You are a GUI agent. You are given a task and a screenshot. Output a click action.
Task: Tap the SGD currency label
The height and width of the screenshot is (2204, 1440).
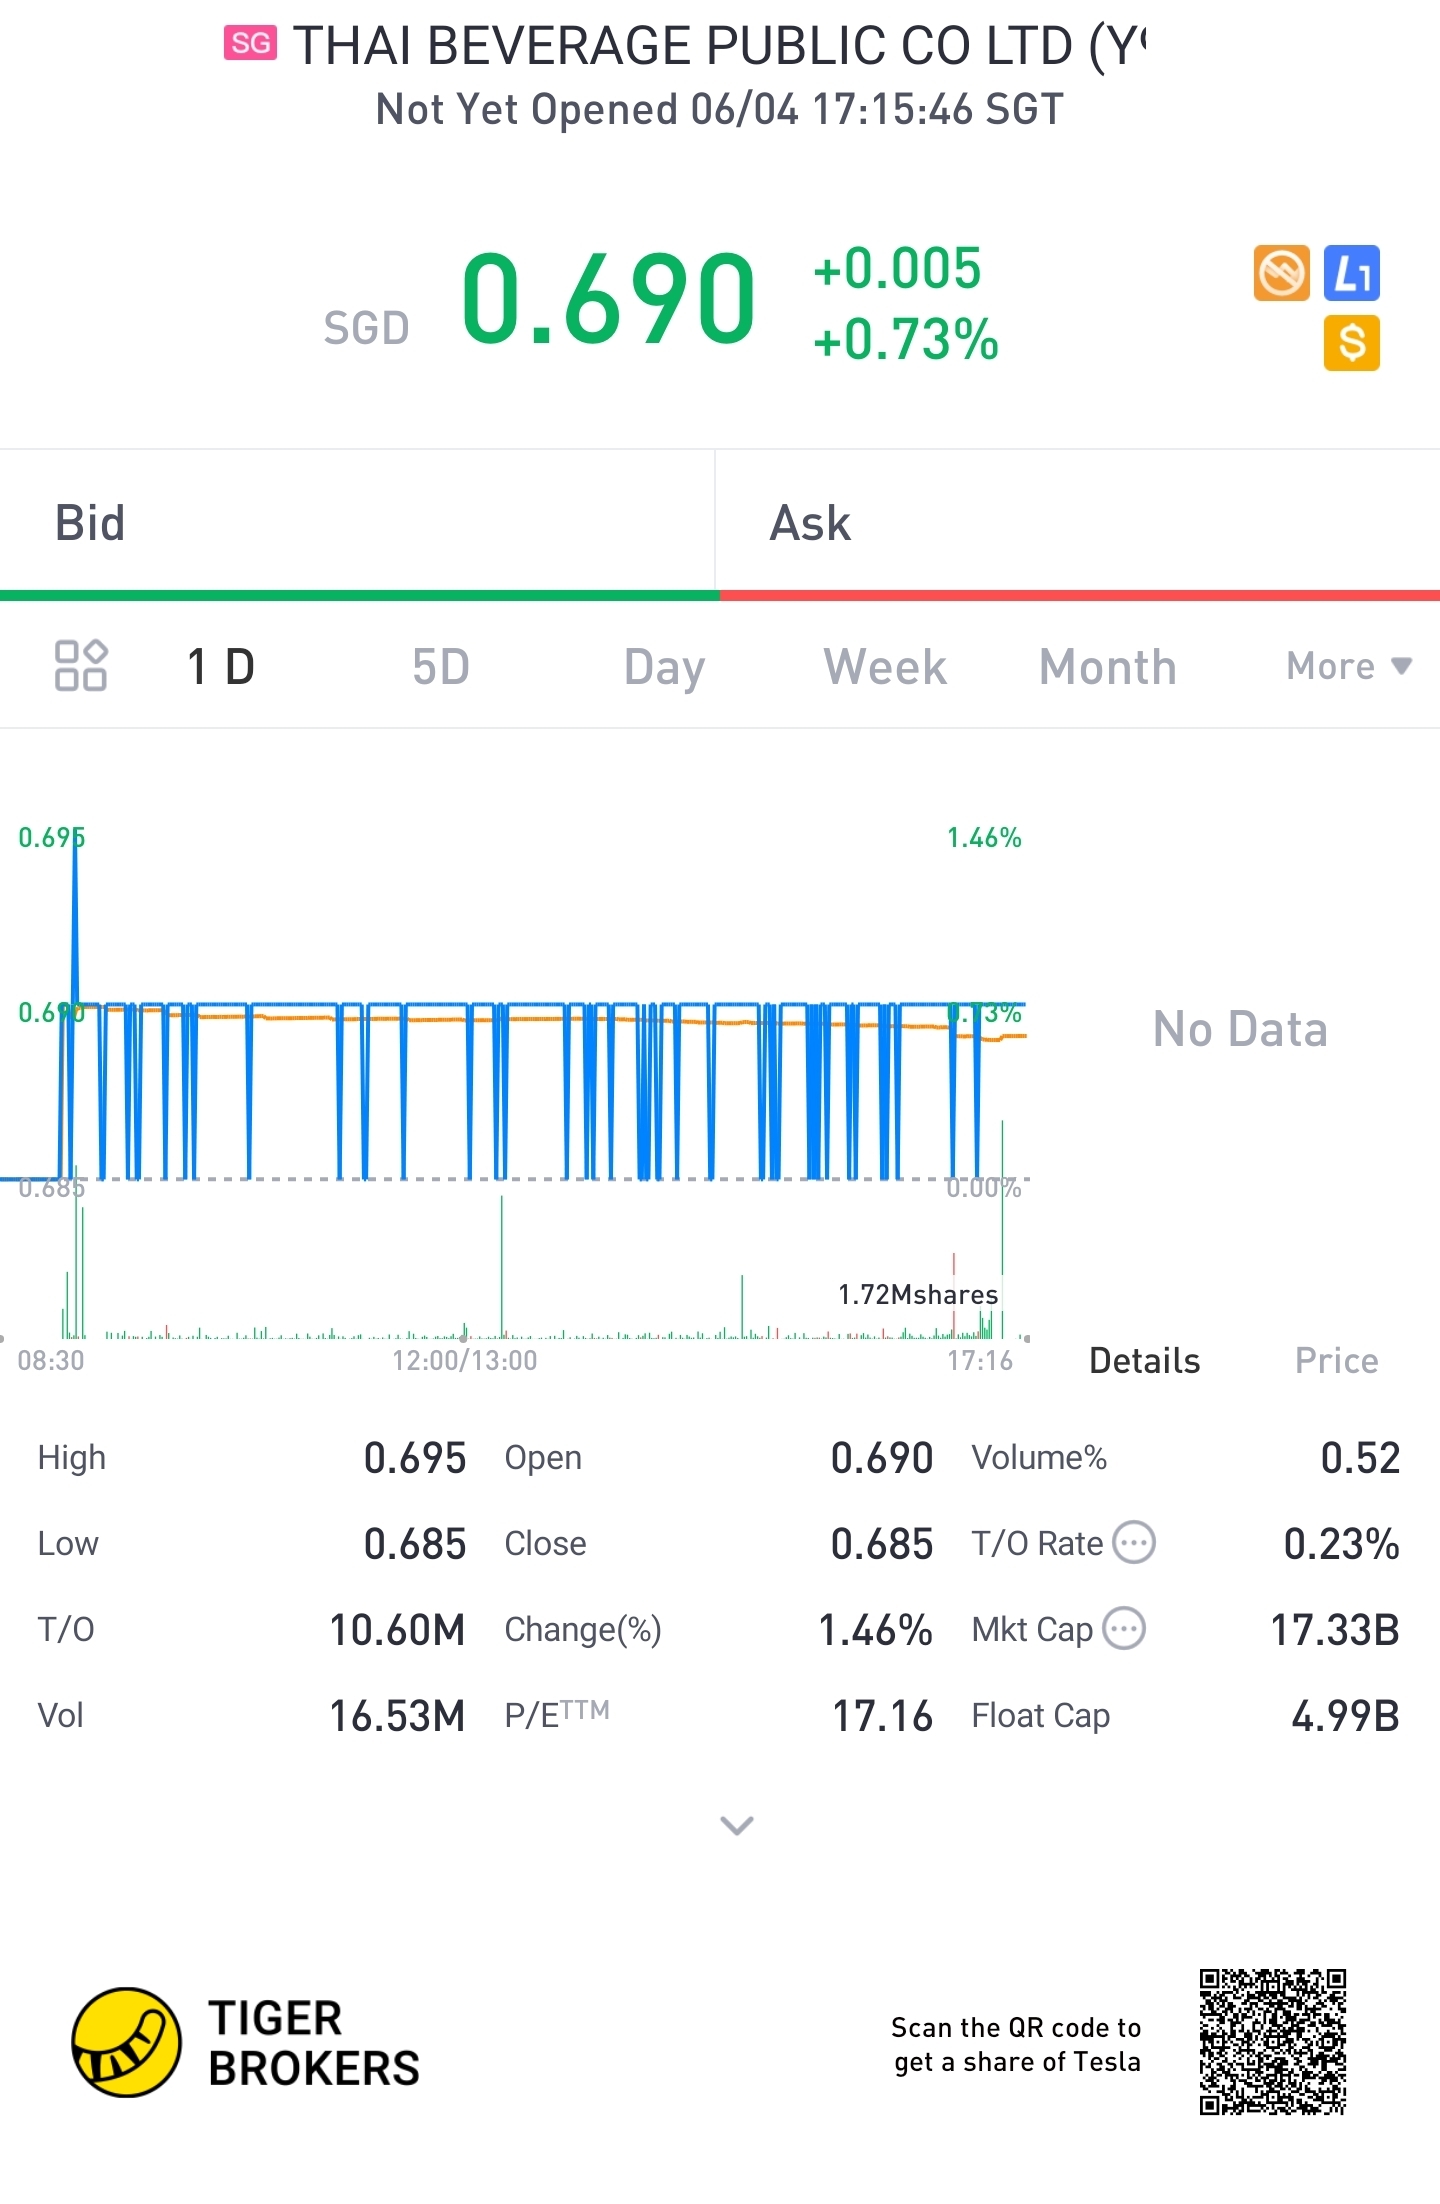coord(366,328)
